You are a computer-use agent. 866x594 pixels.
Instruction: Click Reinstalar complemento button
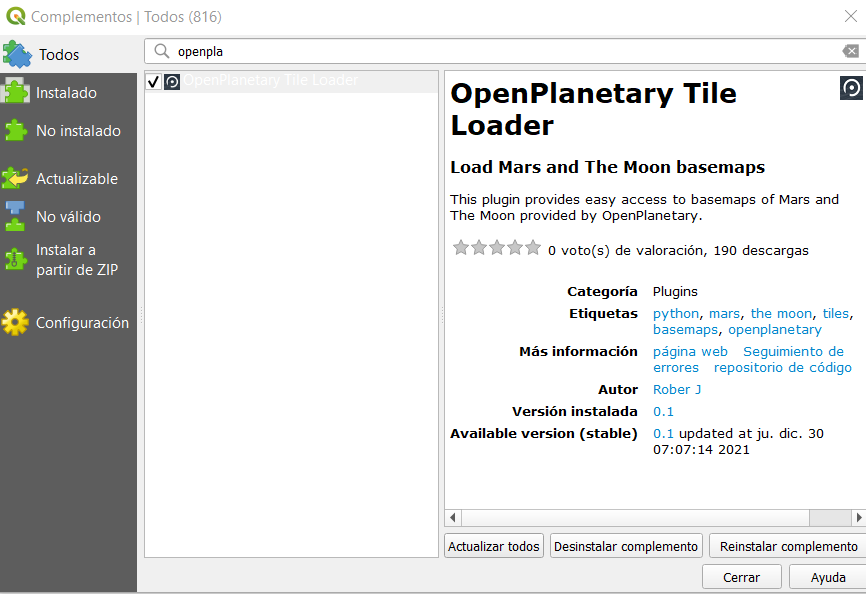point(788,546)
